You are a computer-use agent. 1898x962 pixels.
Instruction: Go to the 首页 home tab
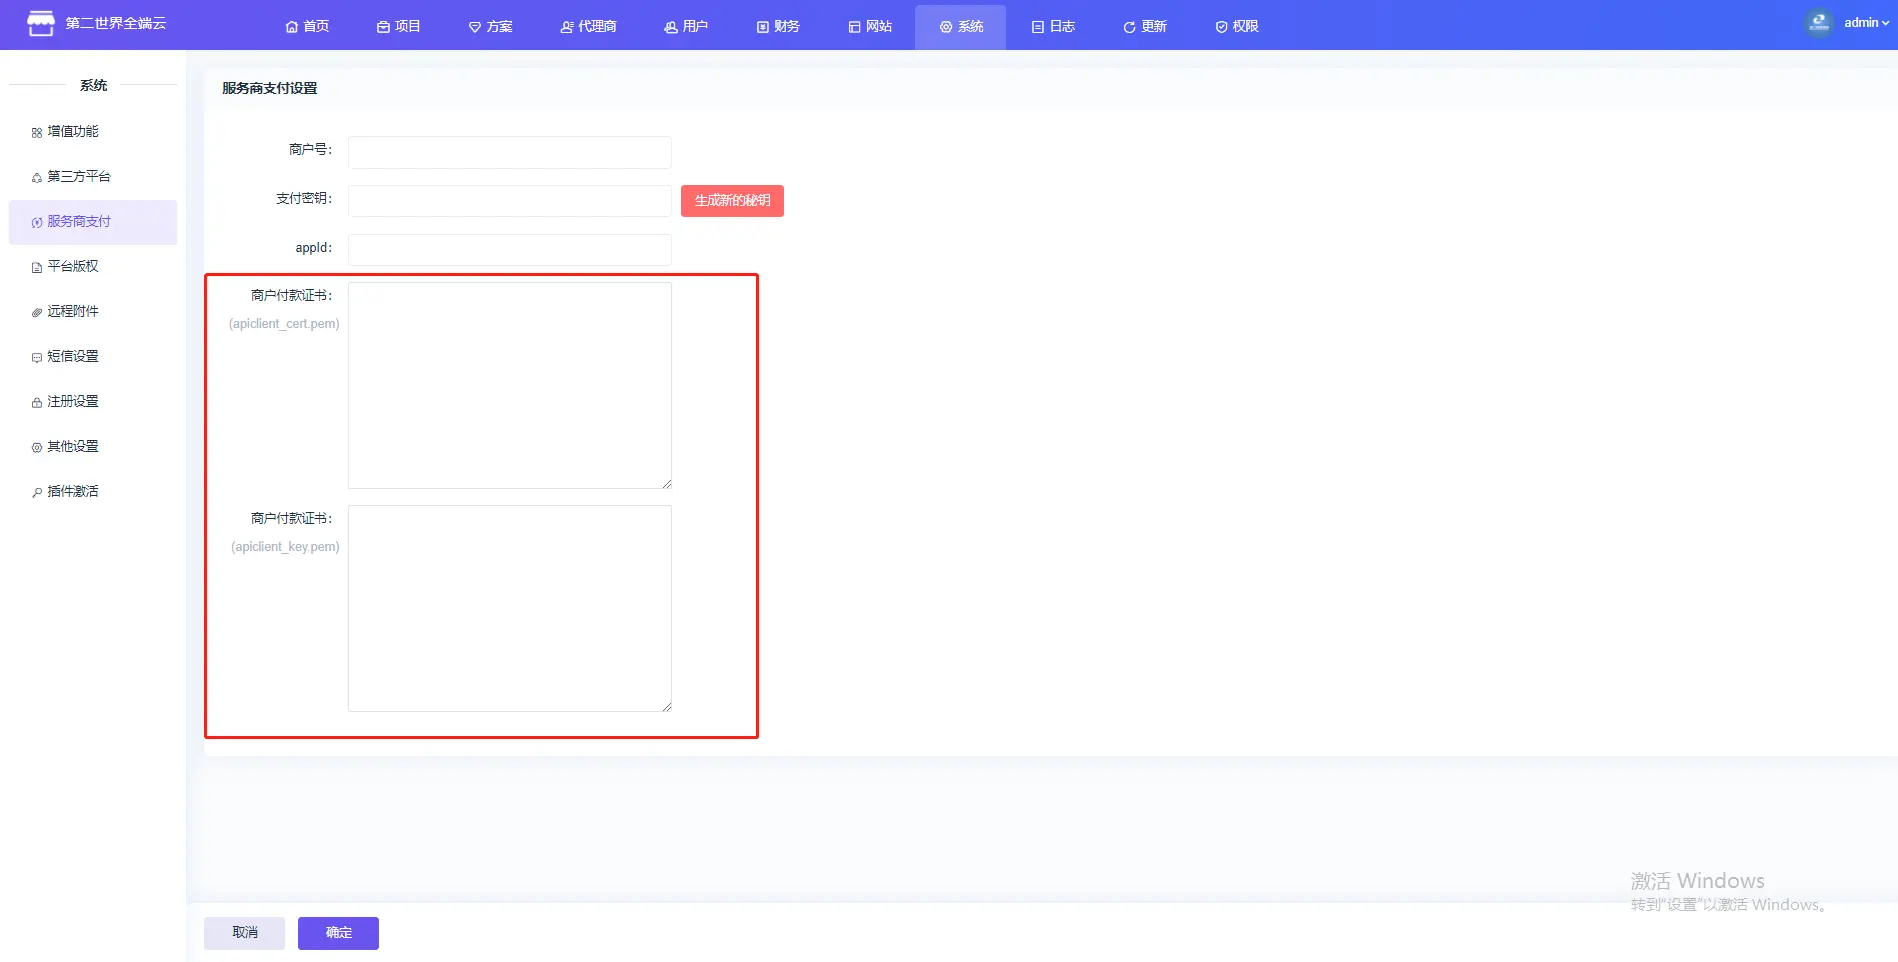coord(307,26)
